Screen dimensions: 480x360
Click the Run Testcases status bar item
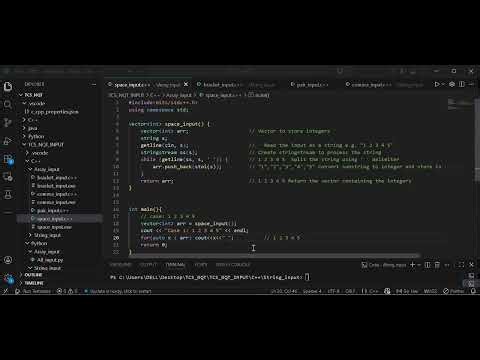[x=33, y=291]
